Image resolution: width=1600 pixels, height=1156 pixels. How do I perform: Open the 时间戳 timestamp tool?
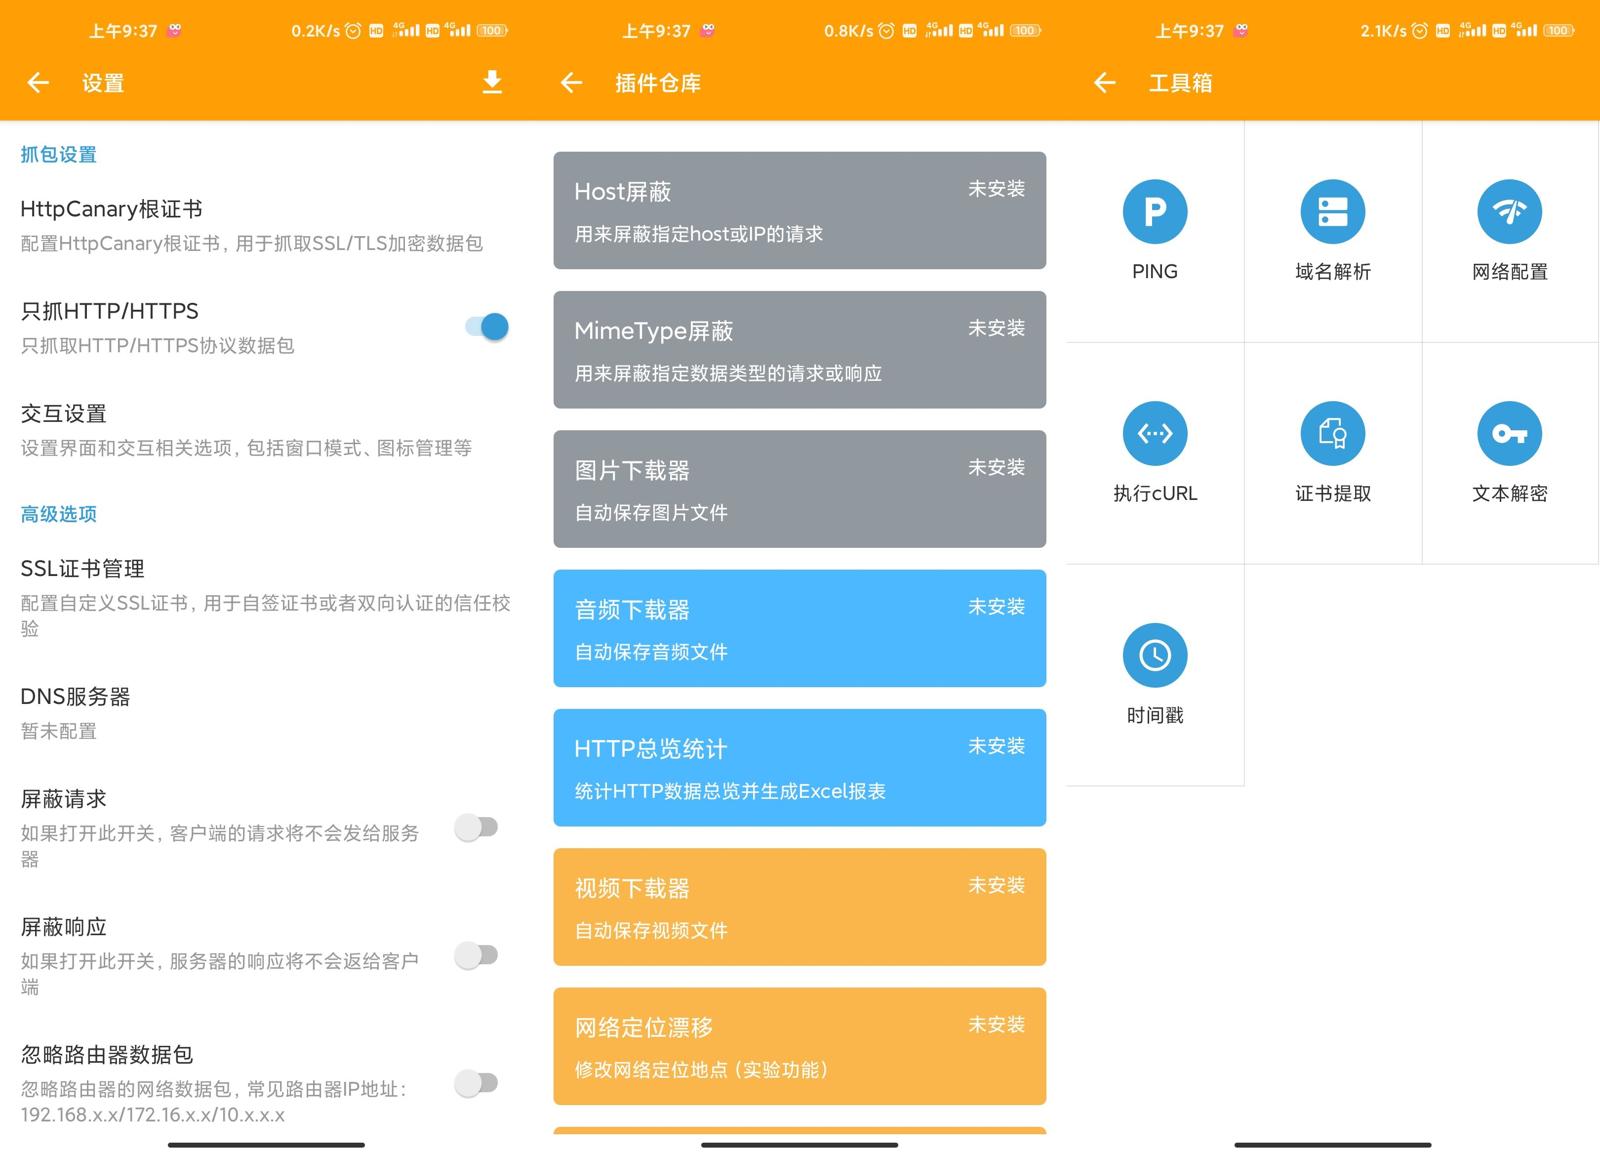(1154, 656)
